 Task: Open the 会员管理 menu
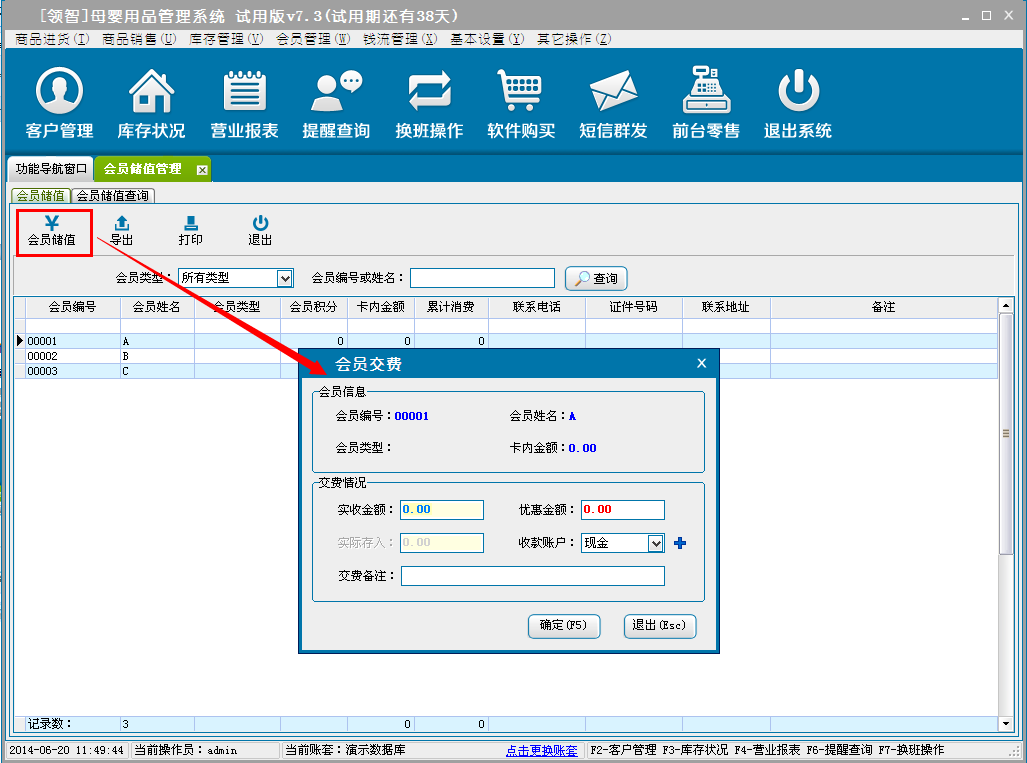click(313, 39)
